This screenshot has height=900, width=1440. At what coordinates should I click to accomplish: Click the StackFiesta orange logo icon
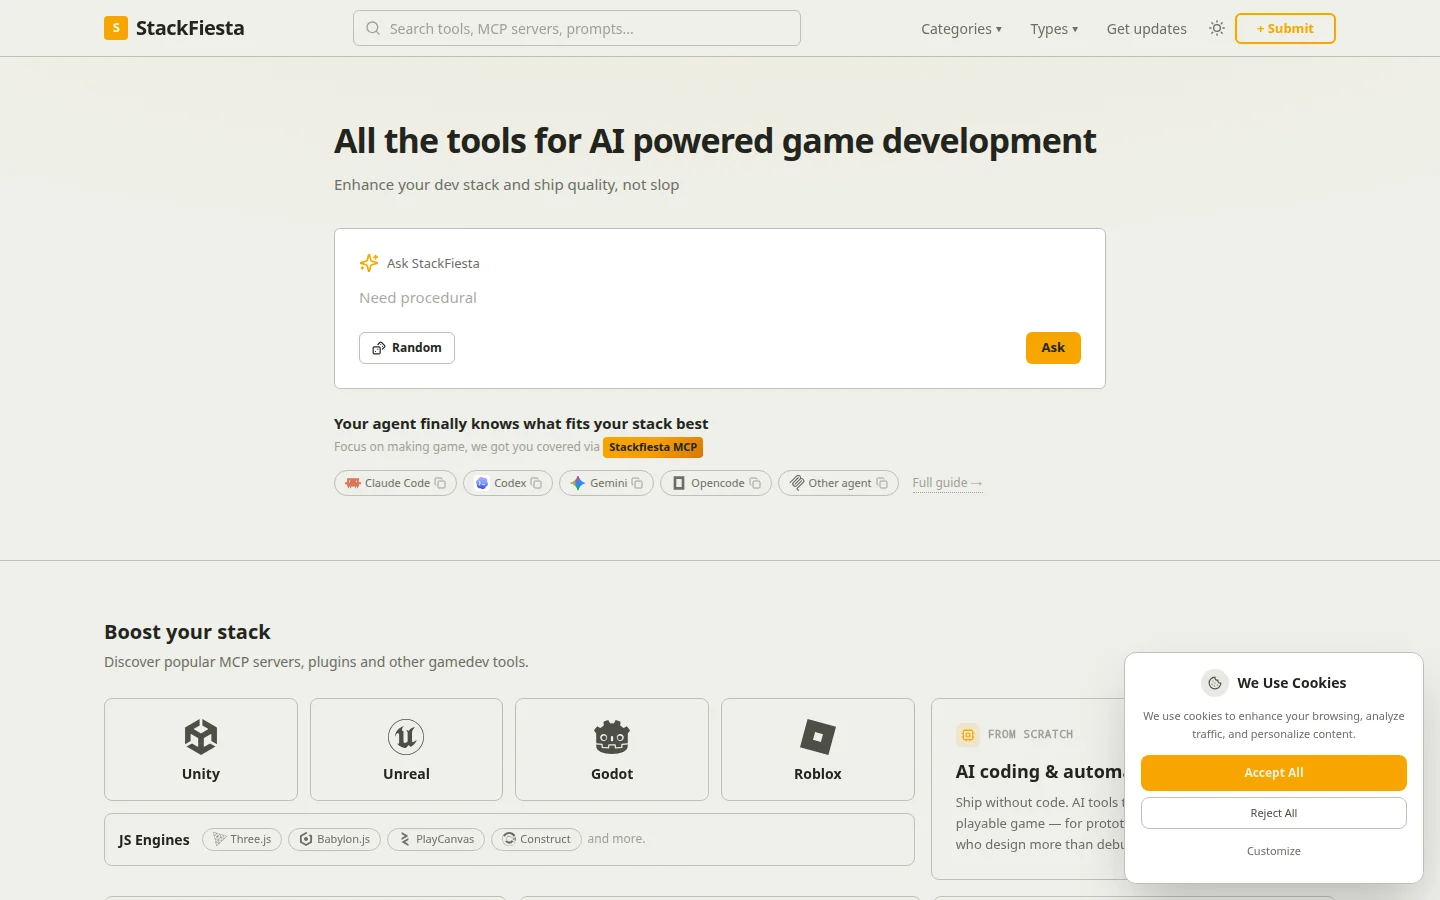point(116,28)
